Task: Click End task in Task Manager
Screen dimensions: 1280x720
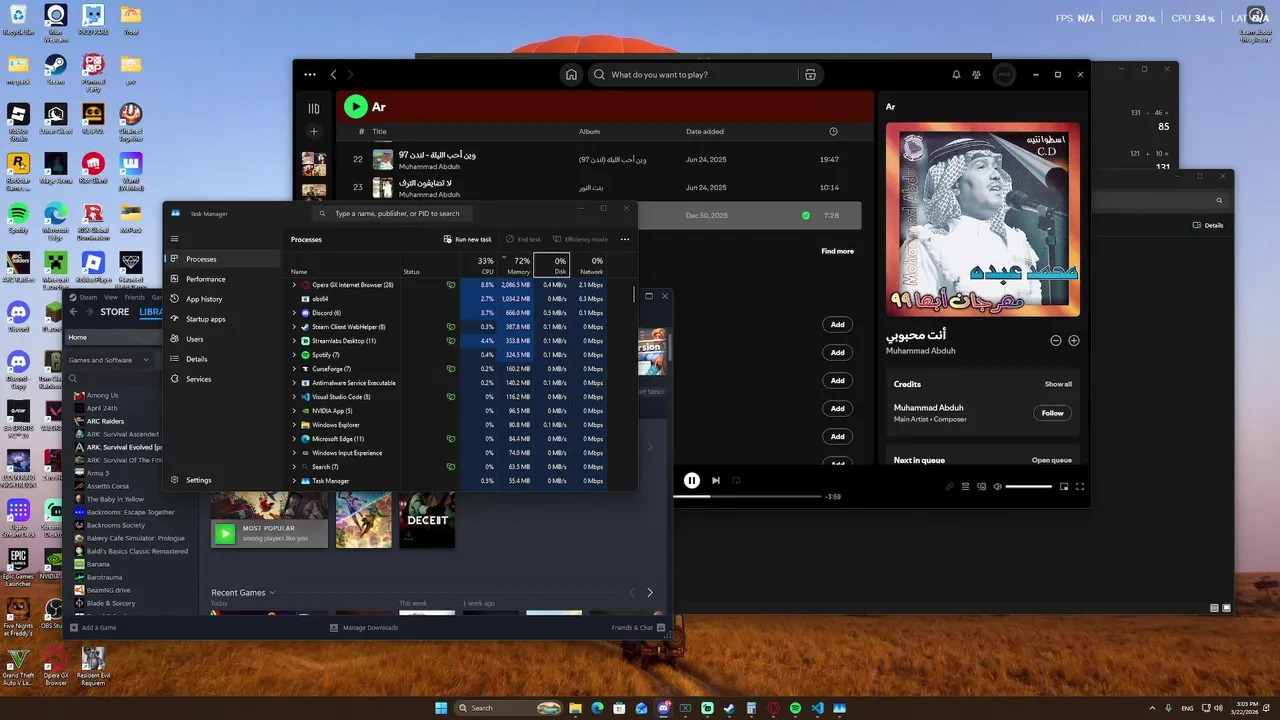Action: coord(523,239)
